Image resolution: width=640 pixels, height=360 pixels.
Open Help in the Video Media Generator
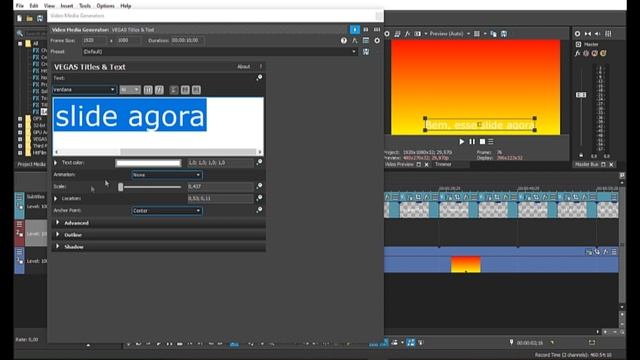[x=344, y=40]
